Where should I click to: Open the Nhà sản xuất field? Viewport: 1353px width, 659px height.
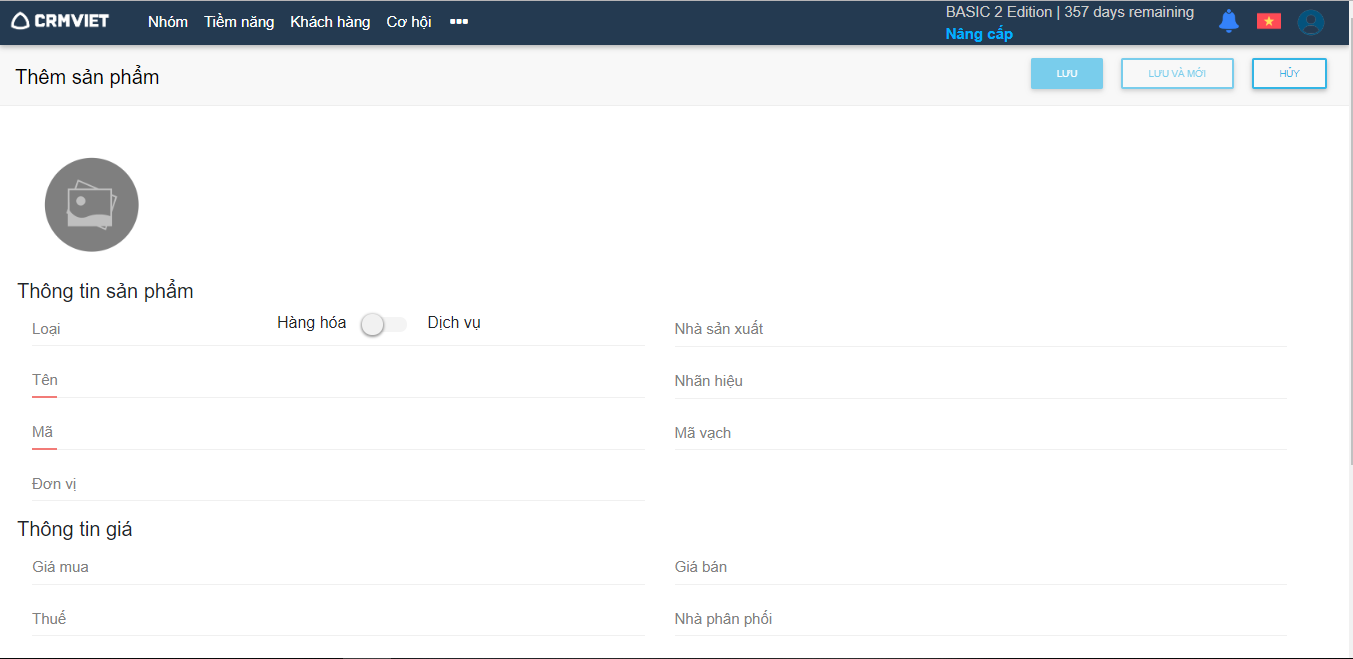(x=980, y=330)
